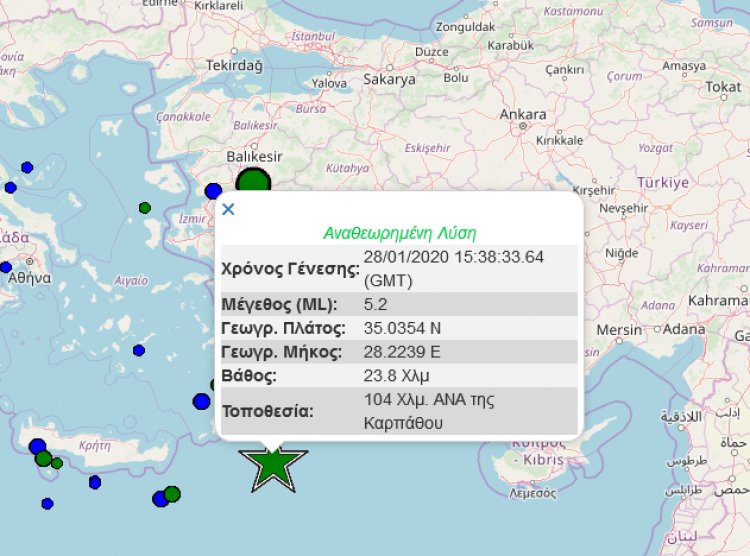
Task: Click the "Αναθεωρημένη Λύση" heading
Action: tap(400, 233)
